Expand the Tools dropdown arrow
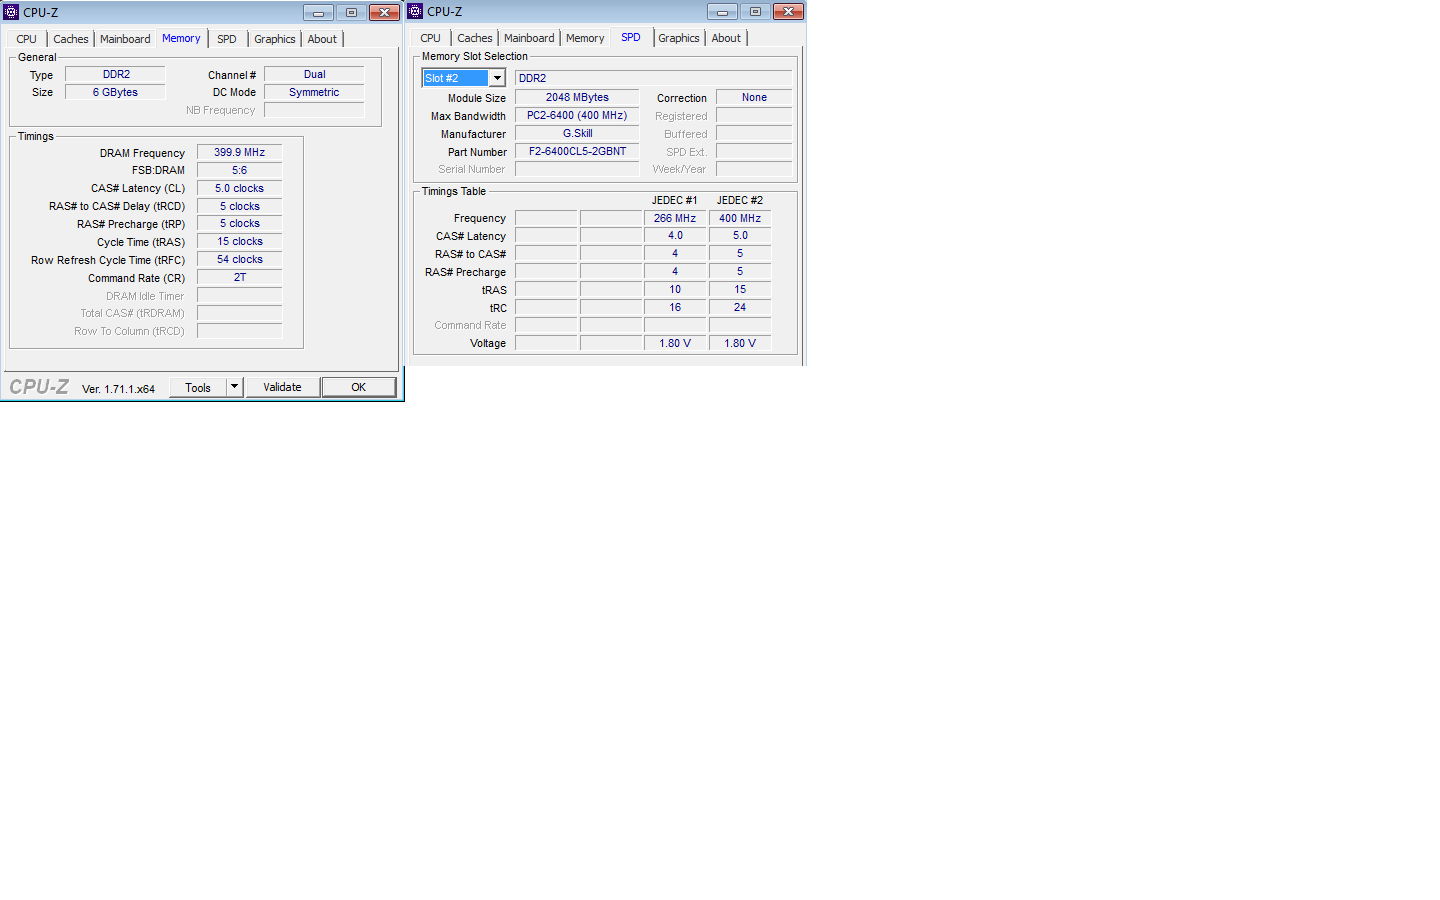This screenshot has width=1440, height=900. click(234, 387)
